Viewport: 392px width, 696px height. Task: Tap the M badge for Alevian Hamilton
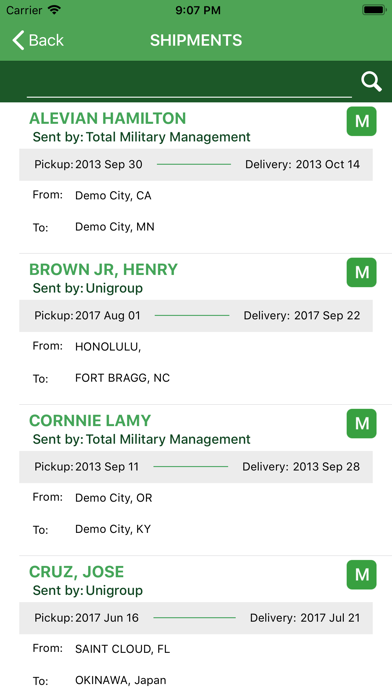pyautogui.click(x=361, y=121)
